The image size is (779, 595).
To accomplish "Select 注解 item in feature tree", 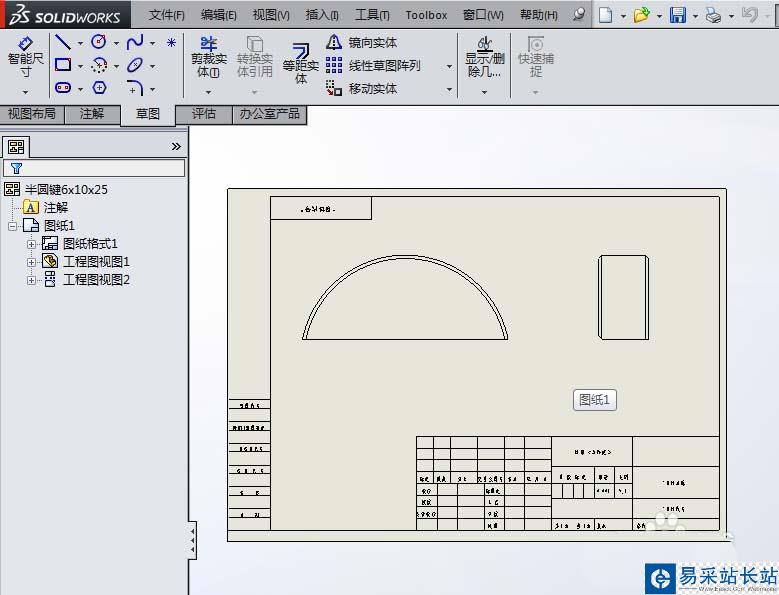I will click(x=55, y=208).
